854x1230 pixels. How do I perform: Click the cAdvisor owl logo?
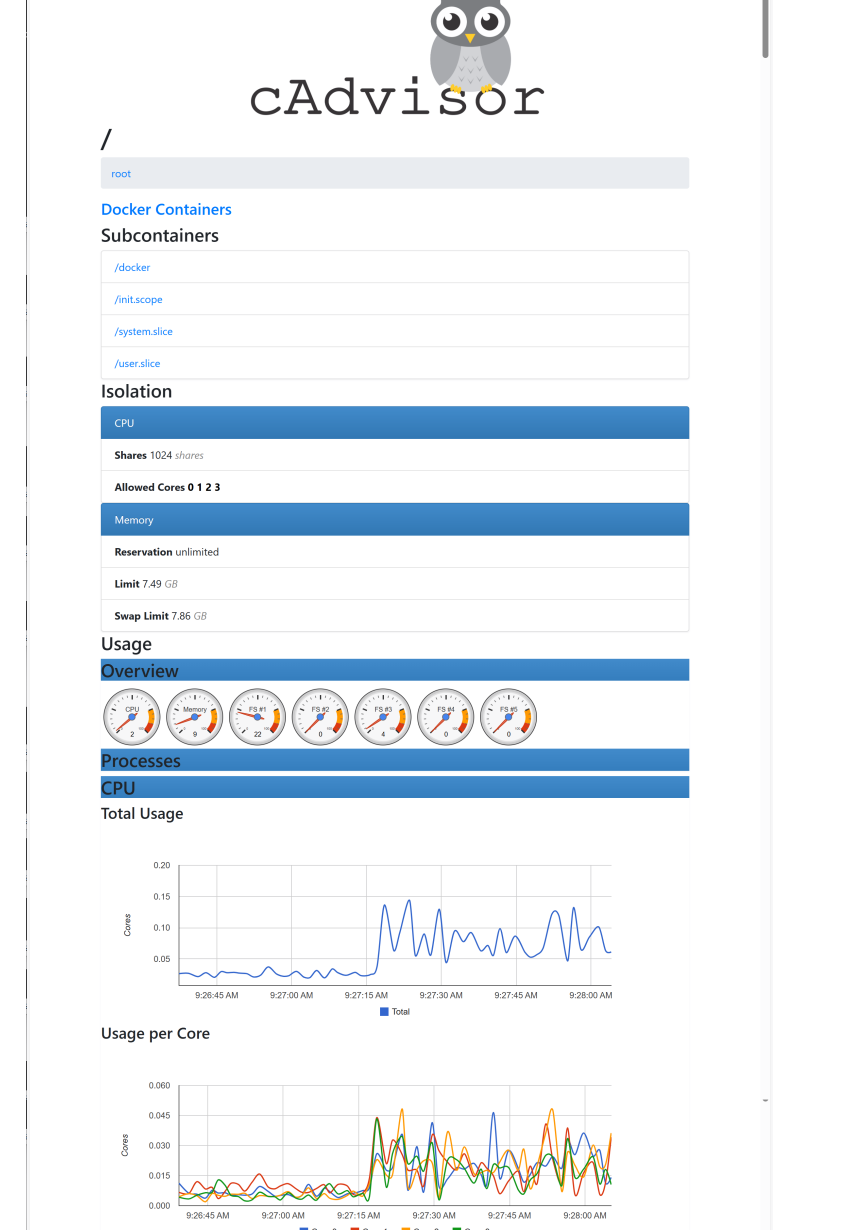click(x=396, y=58)
